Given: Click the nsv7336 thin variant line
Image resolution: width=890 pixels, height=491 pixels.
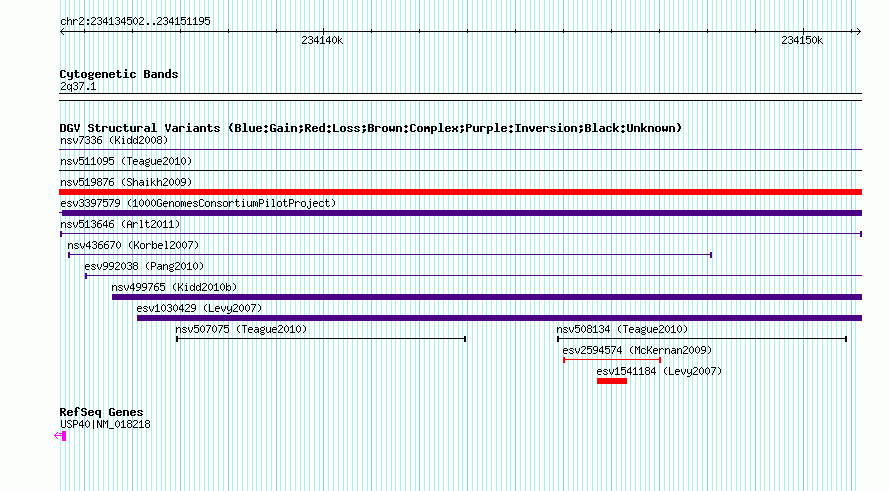Looking at the screenshot, I should (x=460, y=150).
